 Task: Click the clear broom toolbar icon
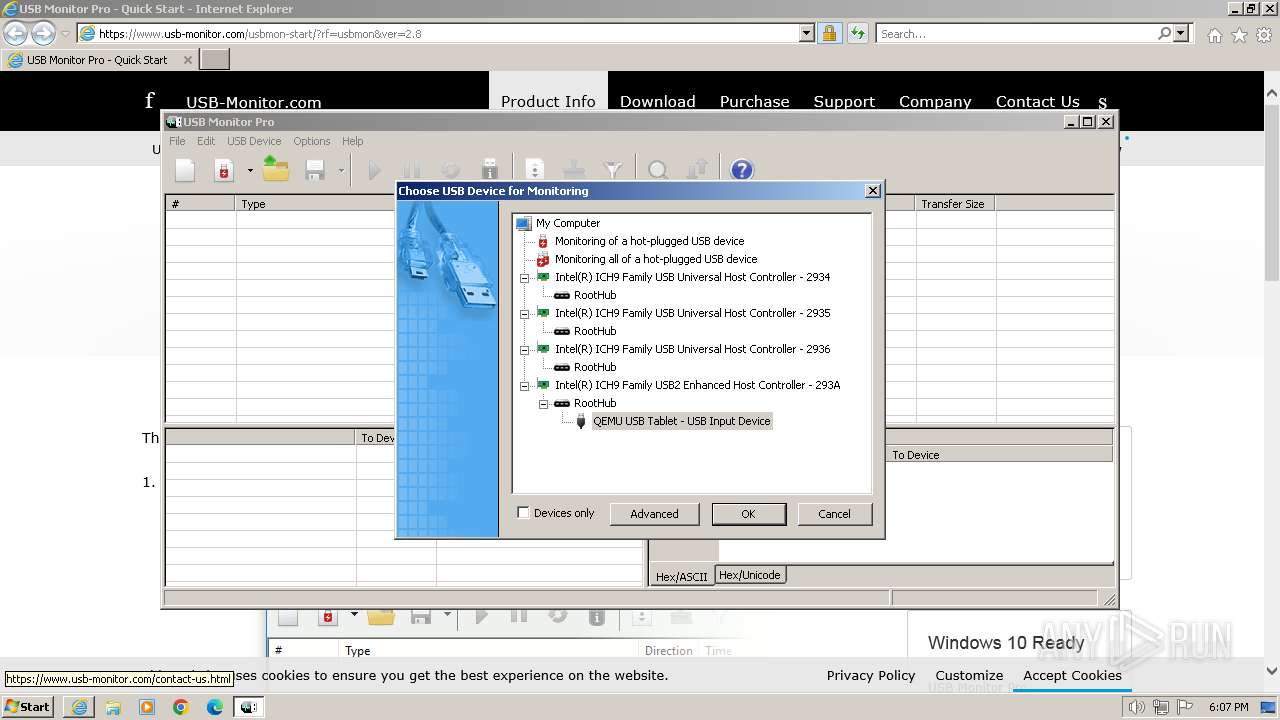click(x=574, y=170)
